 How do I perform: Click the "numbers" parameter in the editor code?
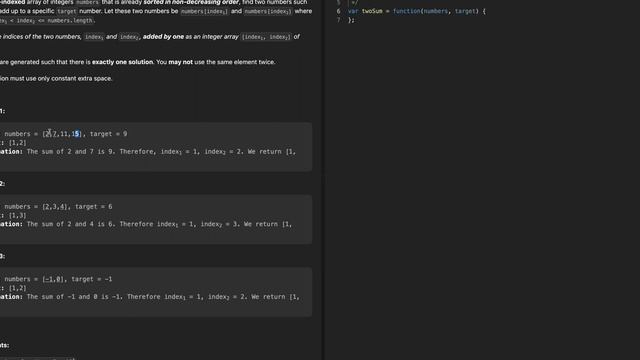pyautogui.click(x=436, y=11)
